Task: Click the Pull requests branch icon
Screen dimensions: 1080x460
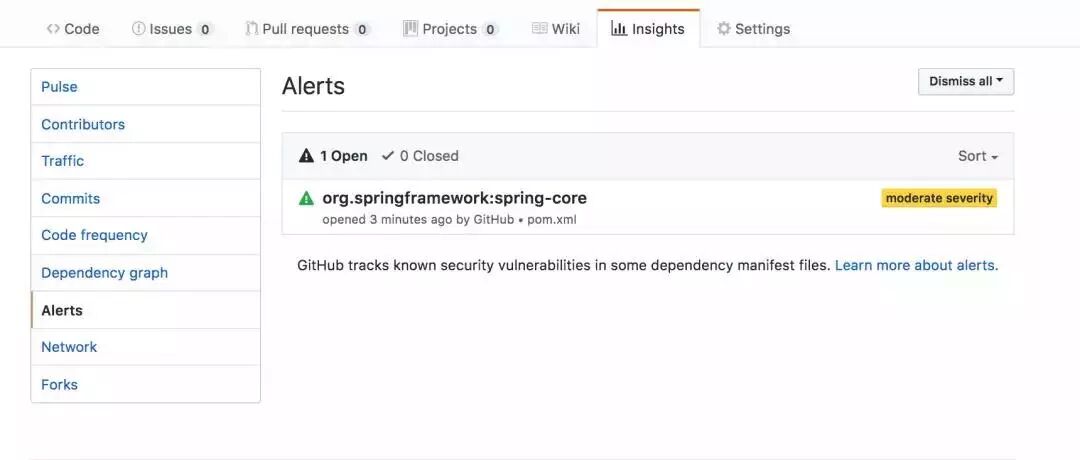Action: click(x=251, y=29)
